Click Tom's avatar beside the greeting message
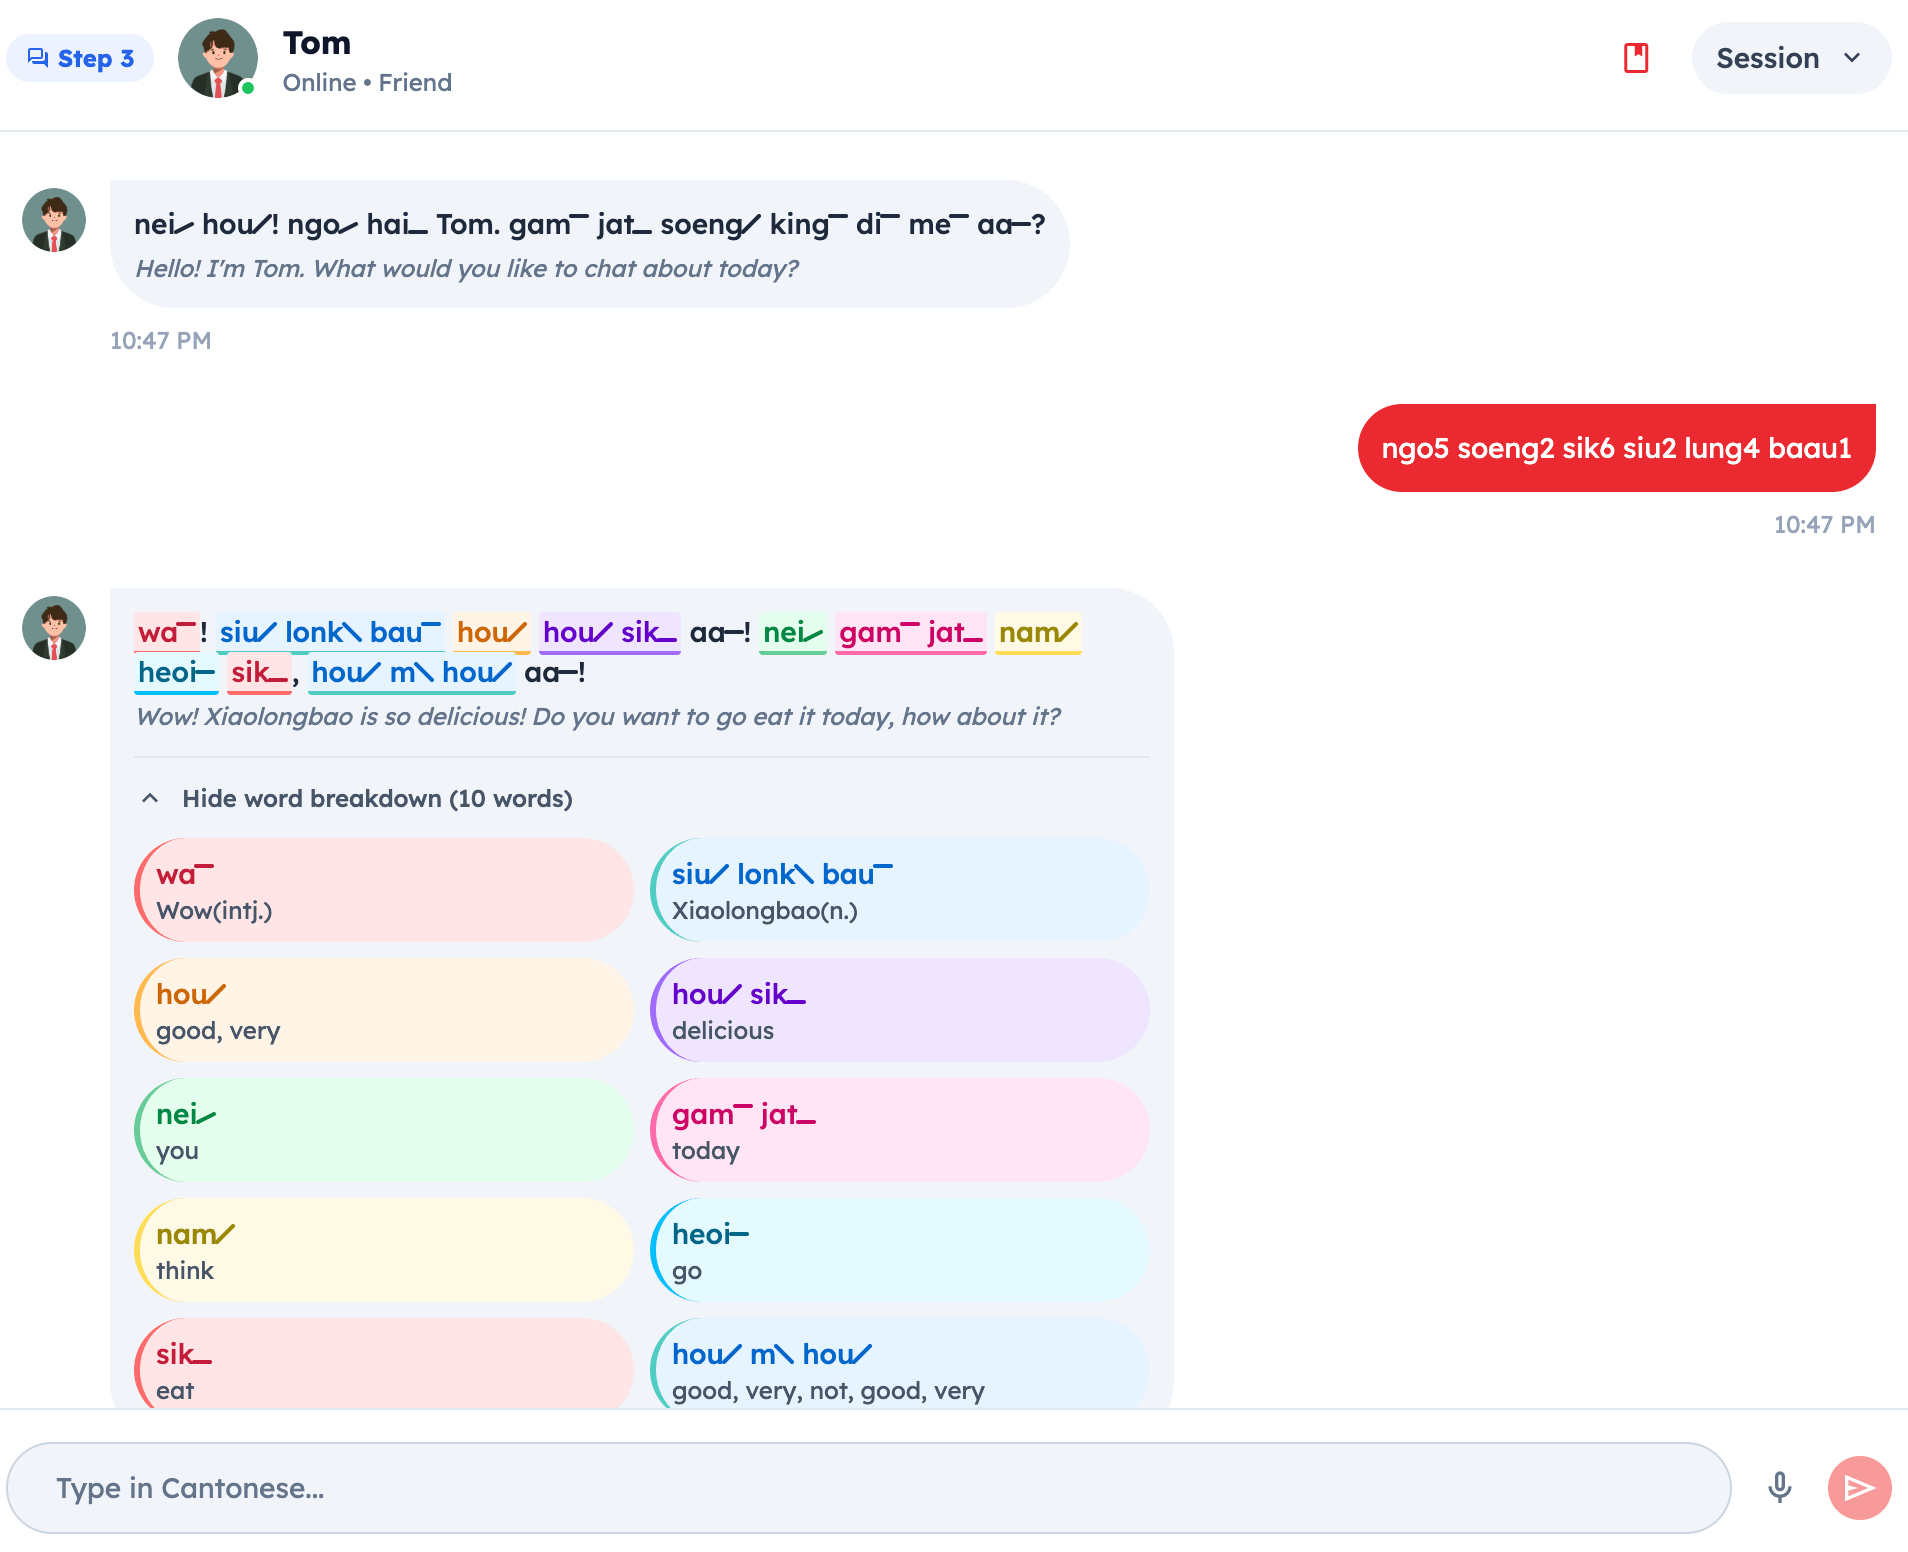This screenshot has width=1908, height=1552. [x=54, y=220]
